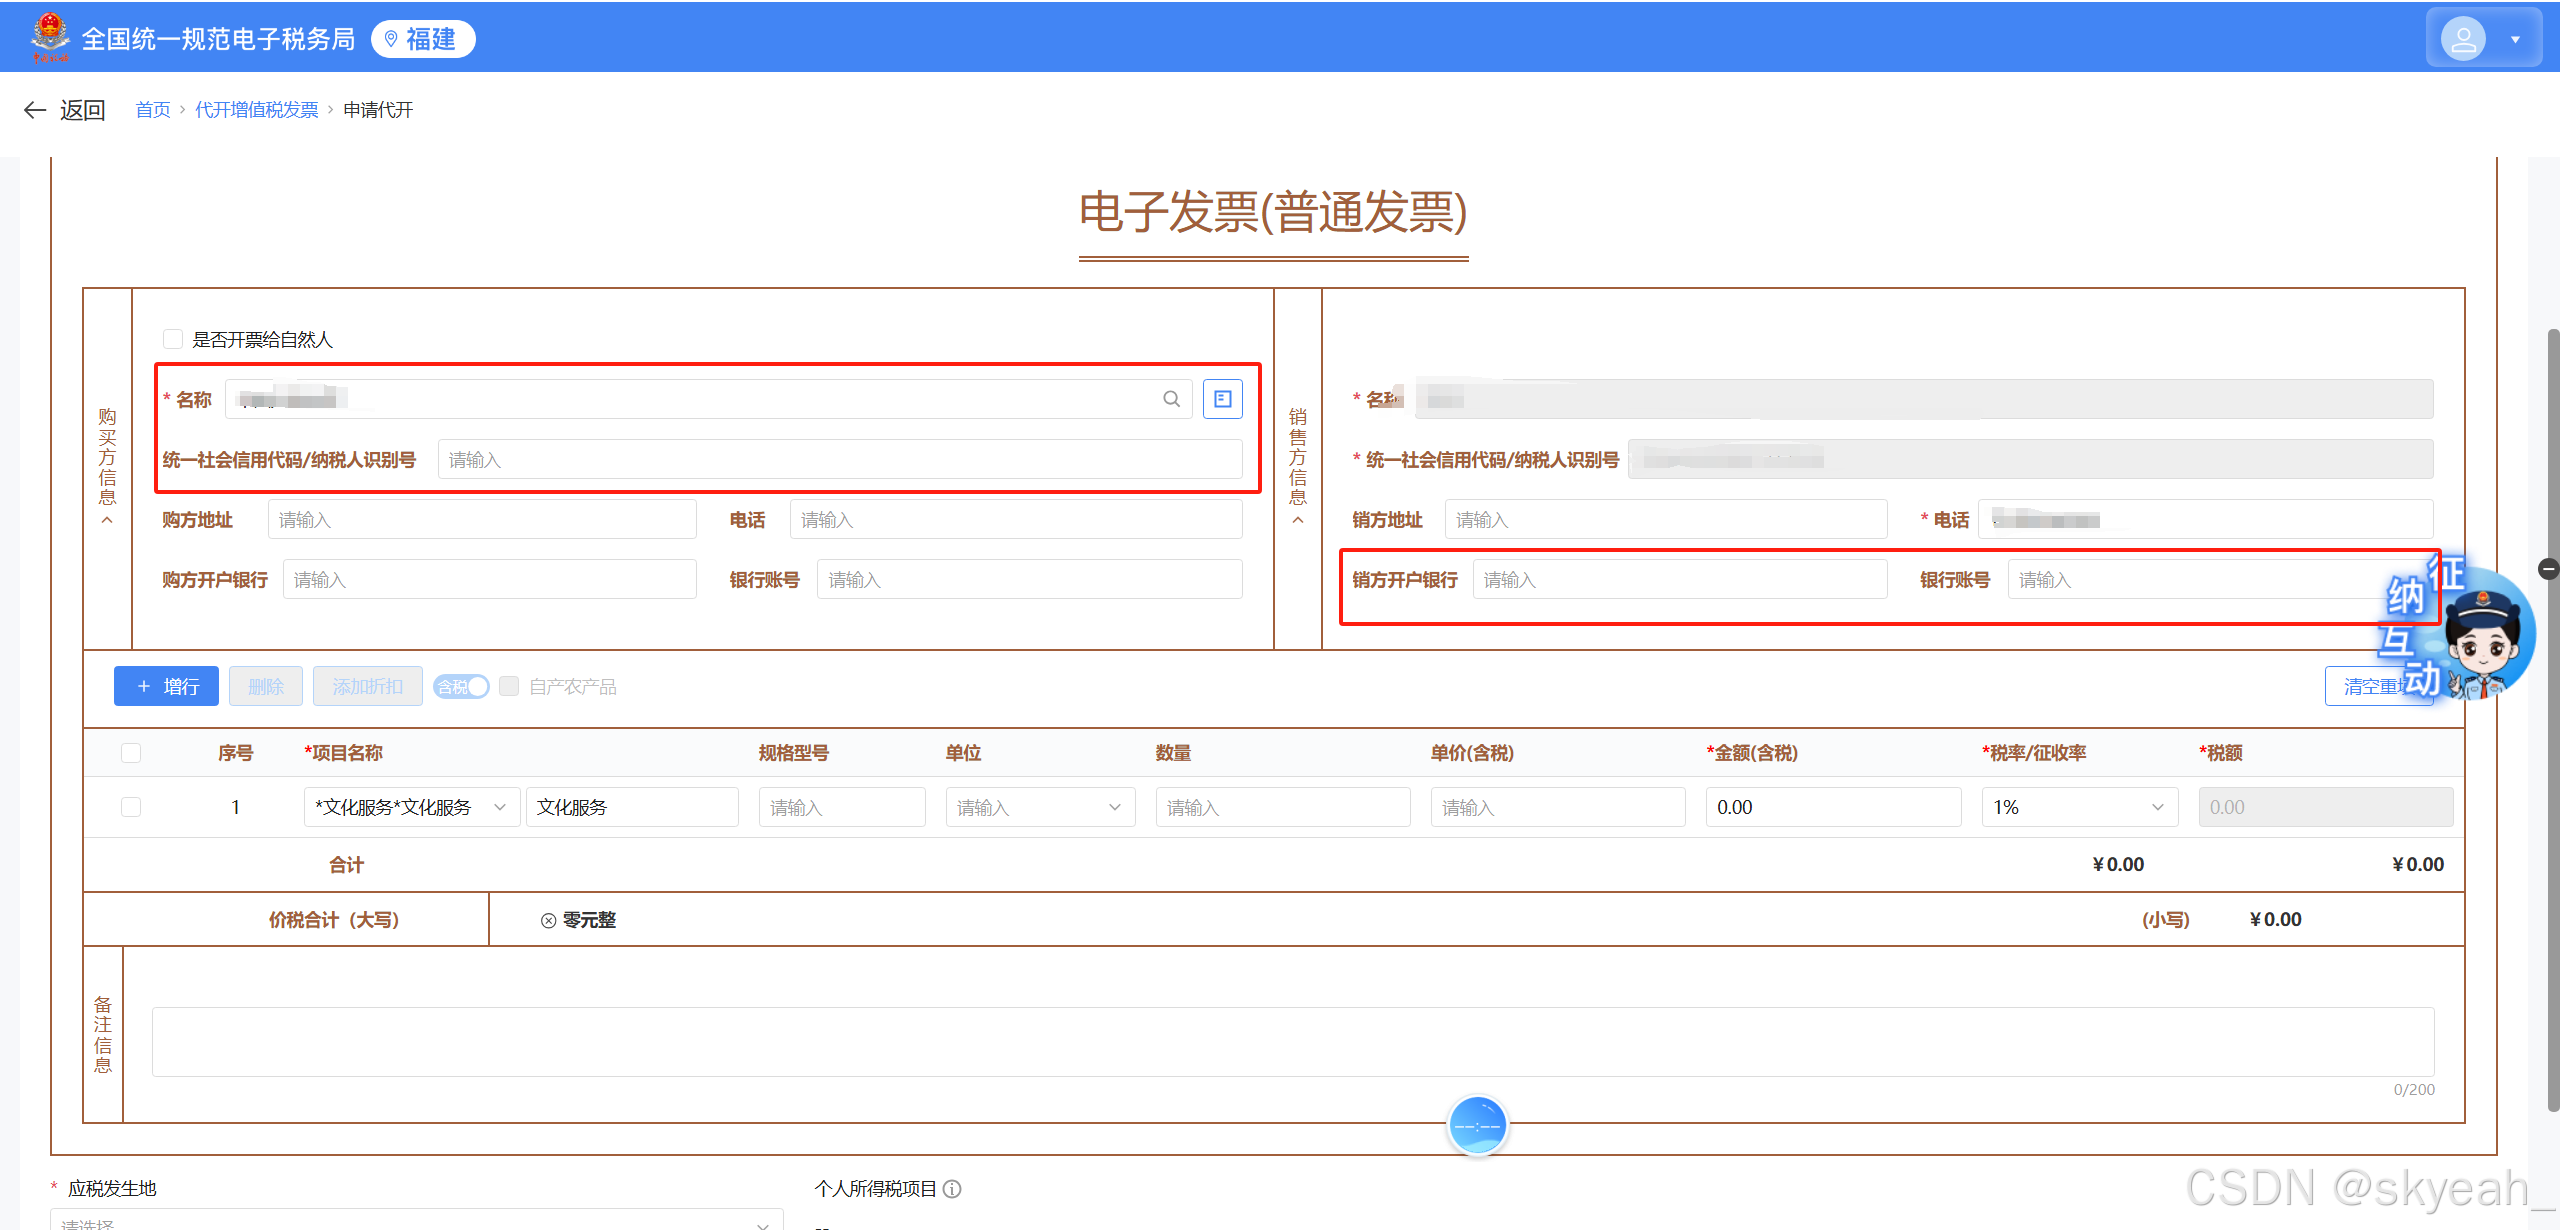Toggle the 含税 switch off
2560x1230 pixels.
pos(460,686)
